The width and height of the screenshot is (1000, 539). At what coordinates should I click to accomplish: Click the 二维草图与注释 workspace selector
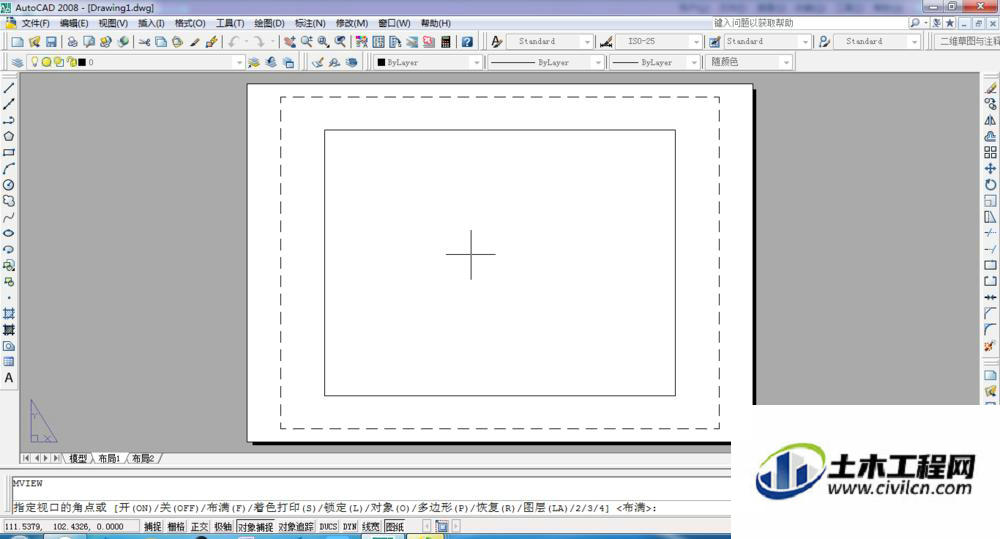click(x=969, y=41)
